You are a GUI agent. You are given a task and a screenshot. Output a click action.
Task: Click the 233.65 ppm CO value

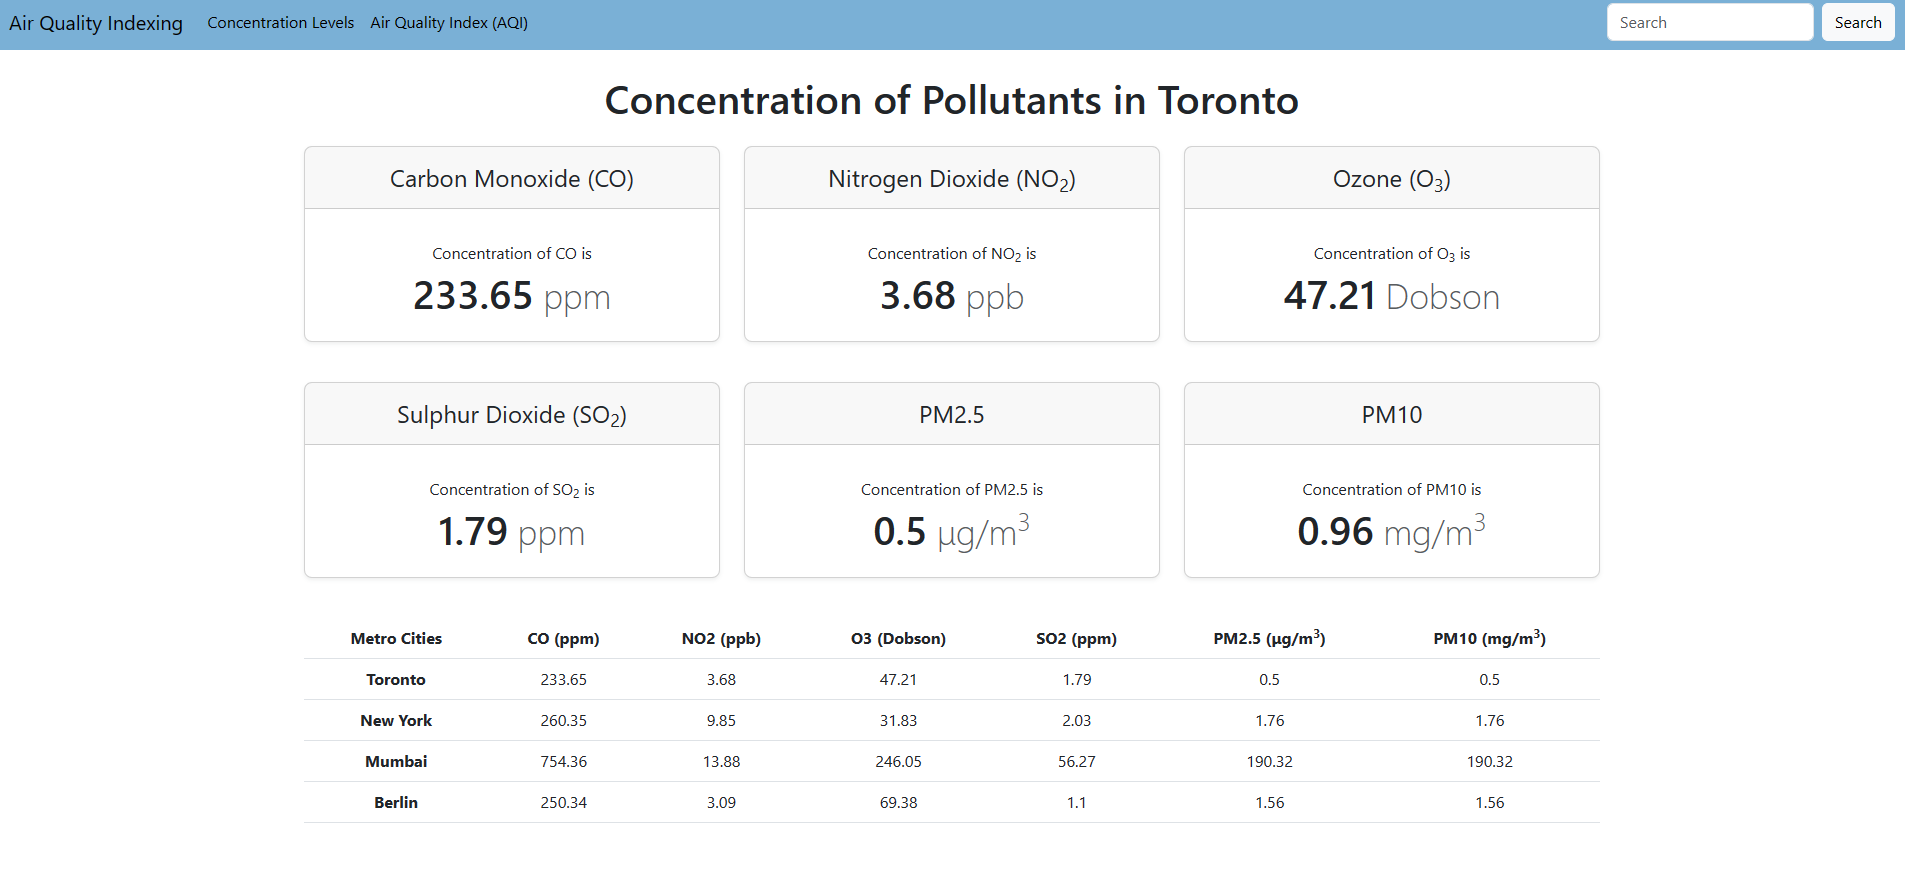pyautogui.click(x=511, y=296)
